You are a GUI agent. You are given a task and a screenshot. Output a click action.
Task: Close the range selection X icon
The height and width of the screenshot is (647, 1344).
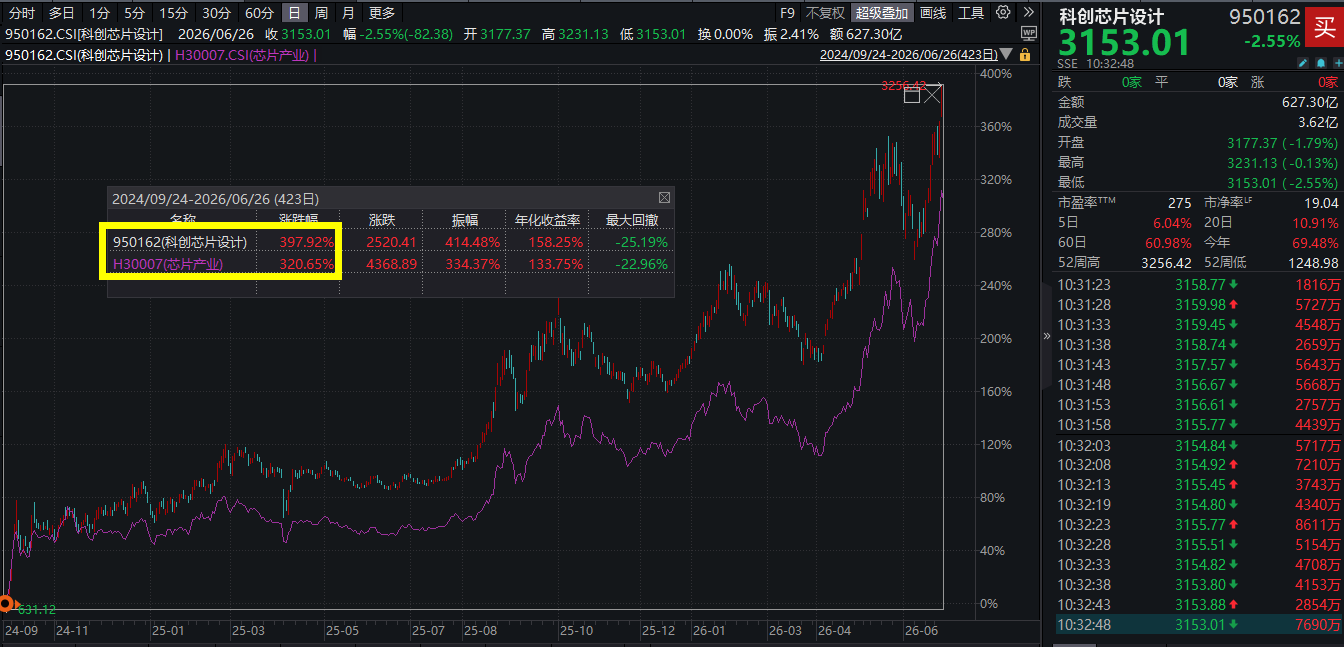coord(932,94)
